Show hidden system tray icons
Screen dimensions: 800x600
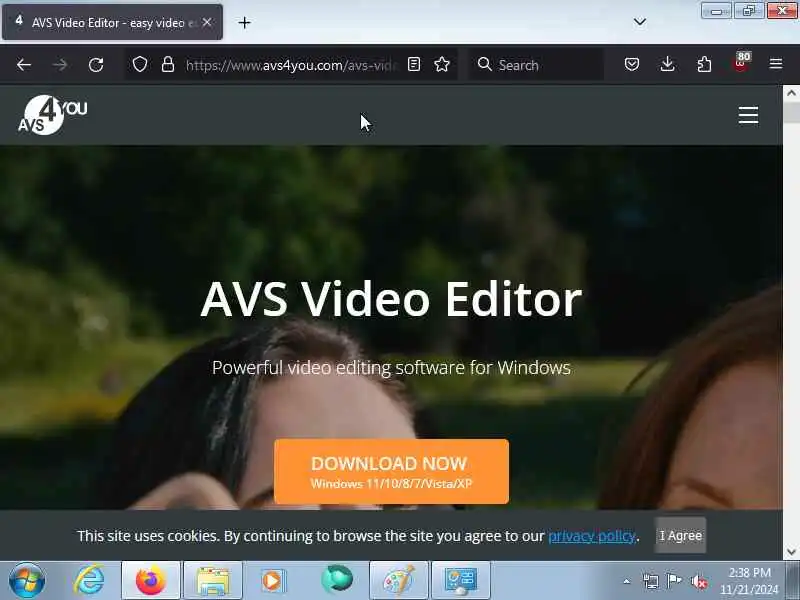tap(627, 581)
